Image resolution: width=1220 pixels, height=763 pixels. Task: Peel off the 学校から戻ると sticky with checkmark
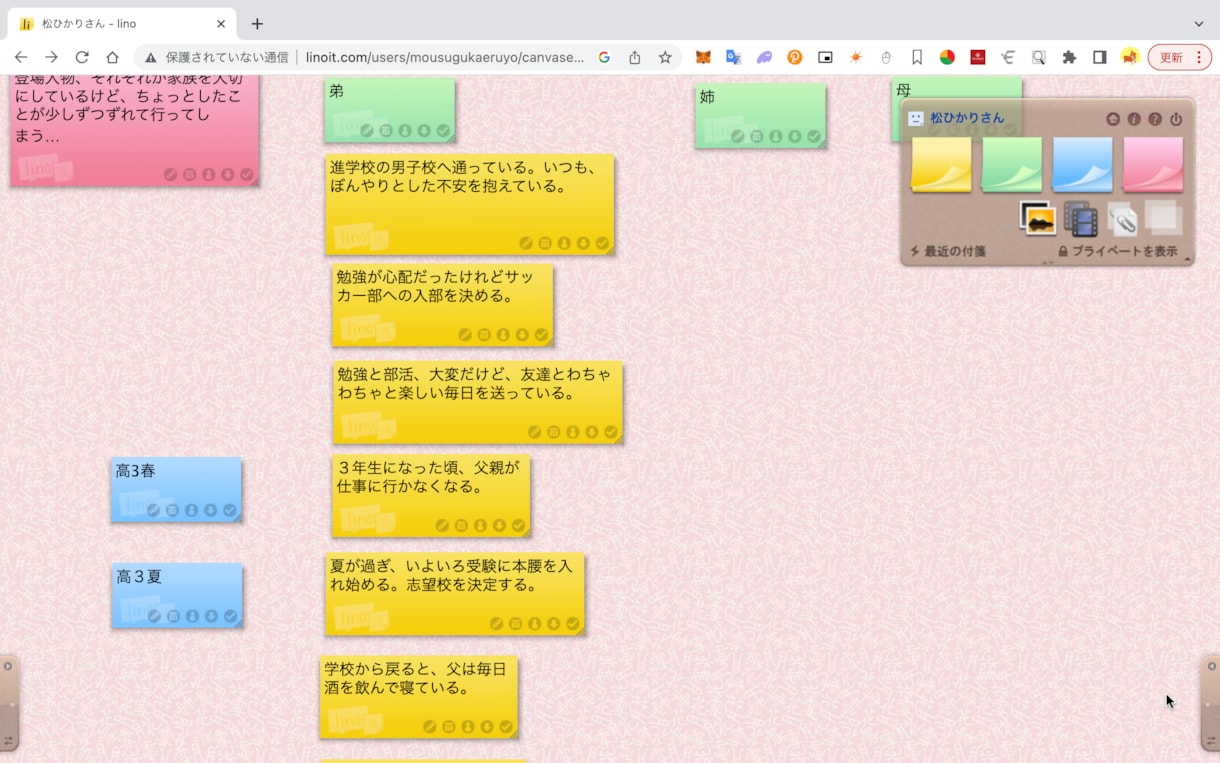(x=506, y=726)
